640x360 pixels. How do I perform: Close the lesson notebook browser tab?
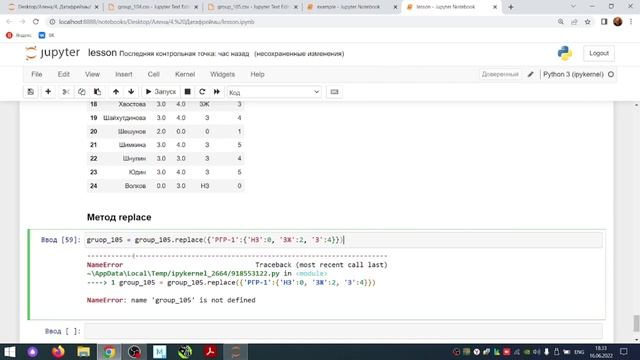coord(495,7)
